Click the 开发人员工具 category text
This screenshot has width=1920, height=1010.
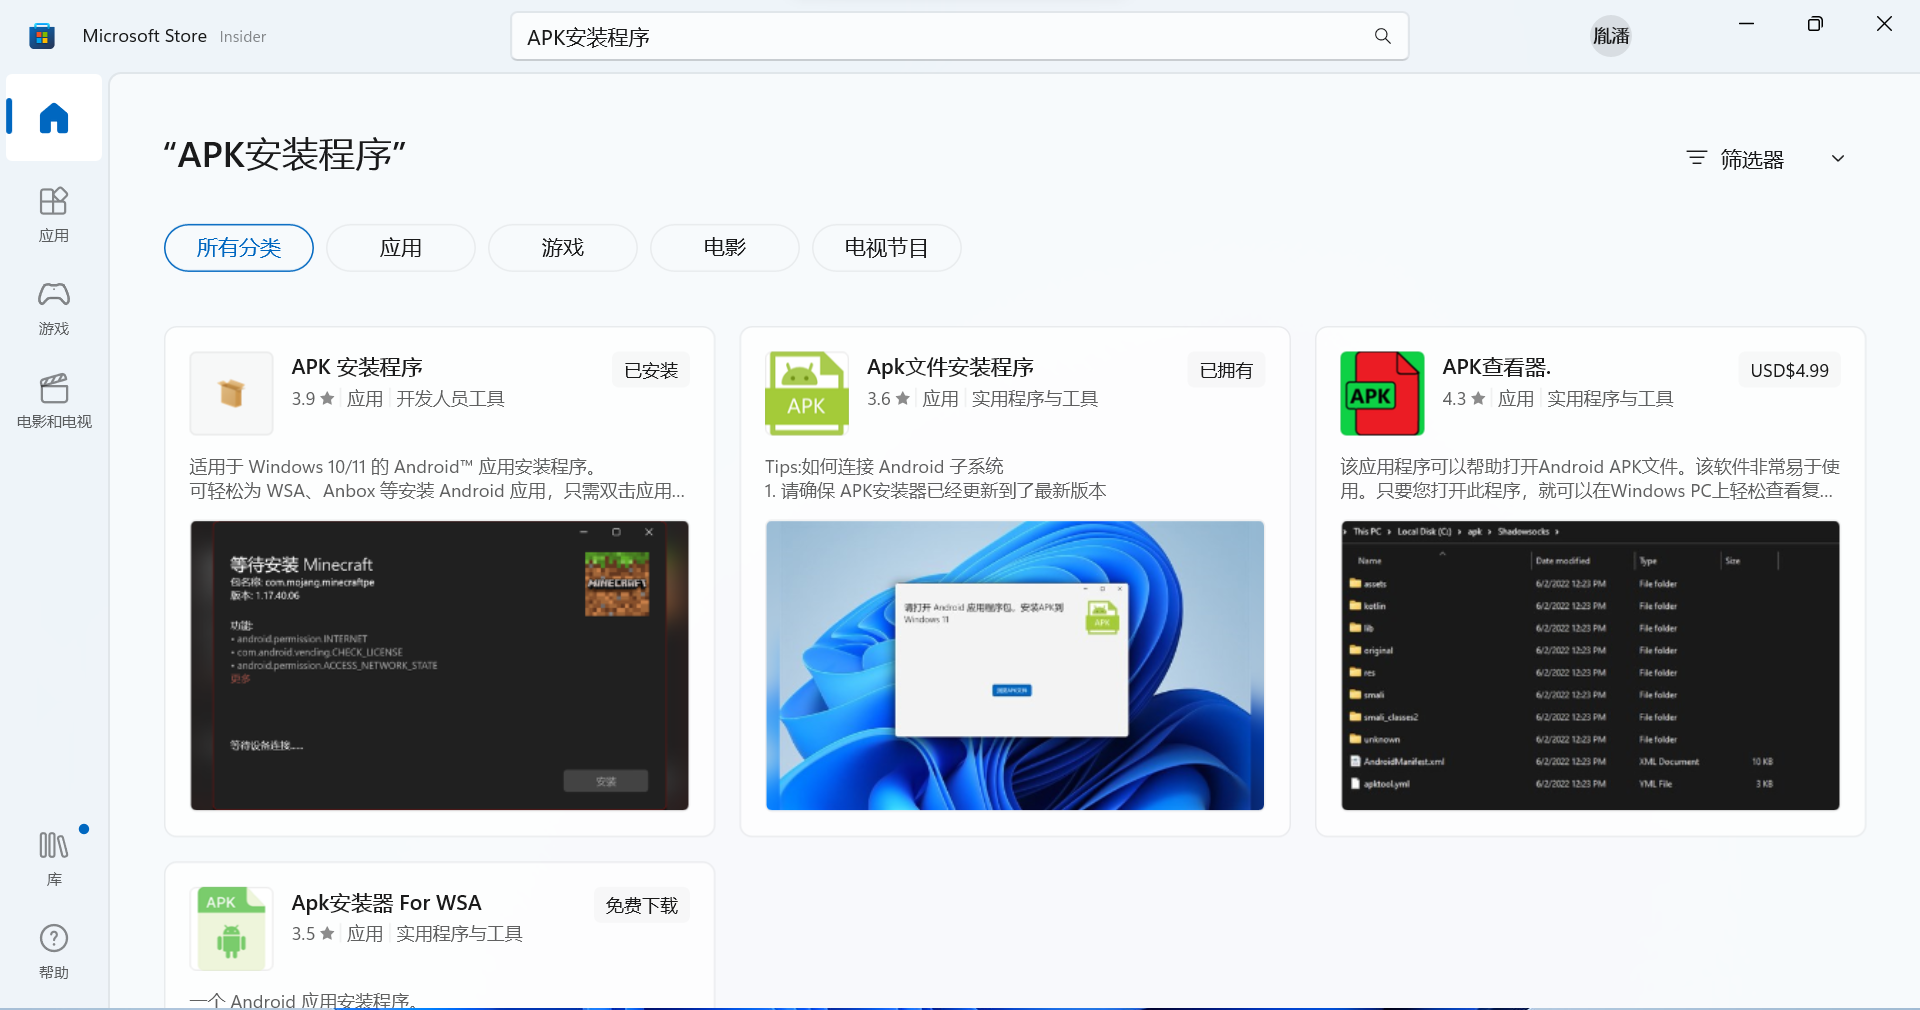click(450, 399)
